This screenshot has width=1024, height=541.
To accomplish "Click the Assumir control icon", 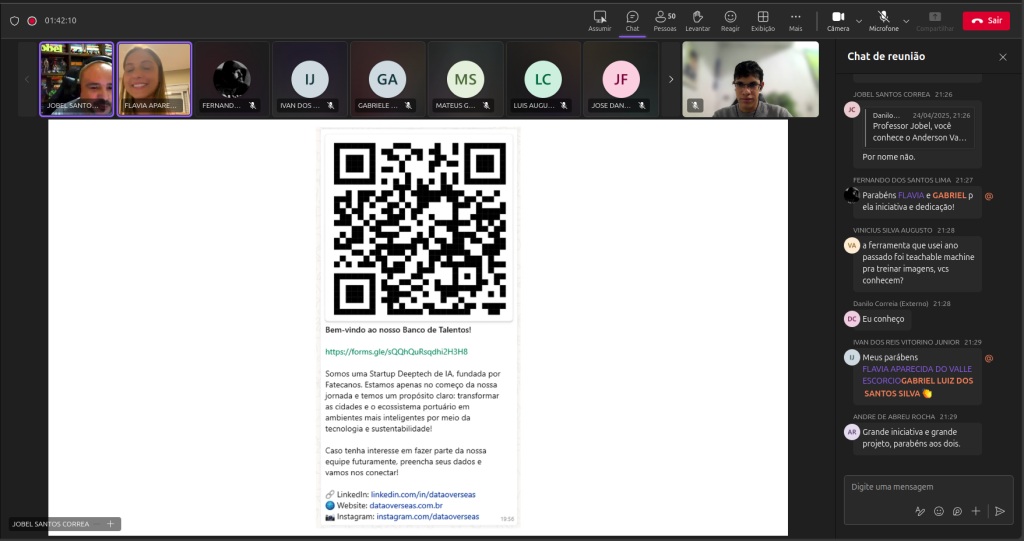I will (600, 20).
